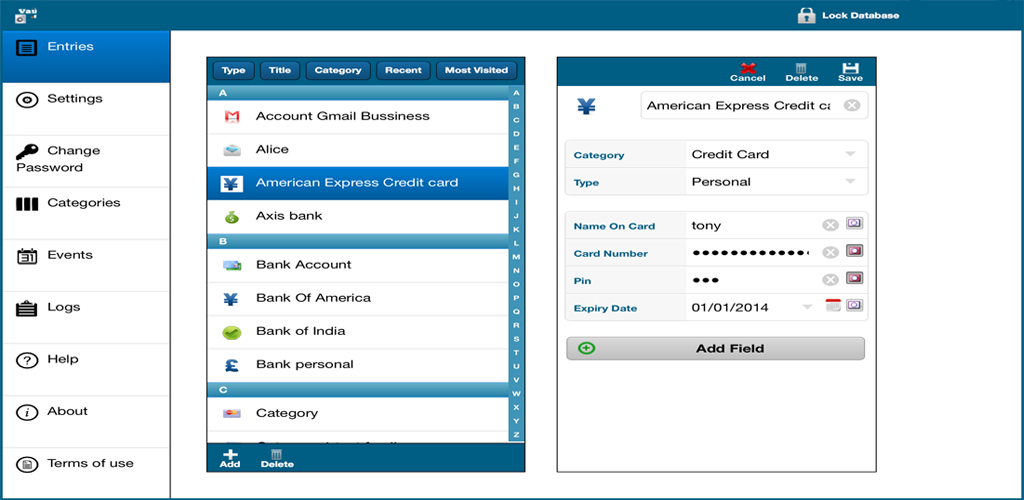Open Help from the sidebar

[x=85, y=370]
